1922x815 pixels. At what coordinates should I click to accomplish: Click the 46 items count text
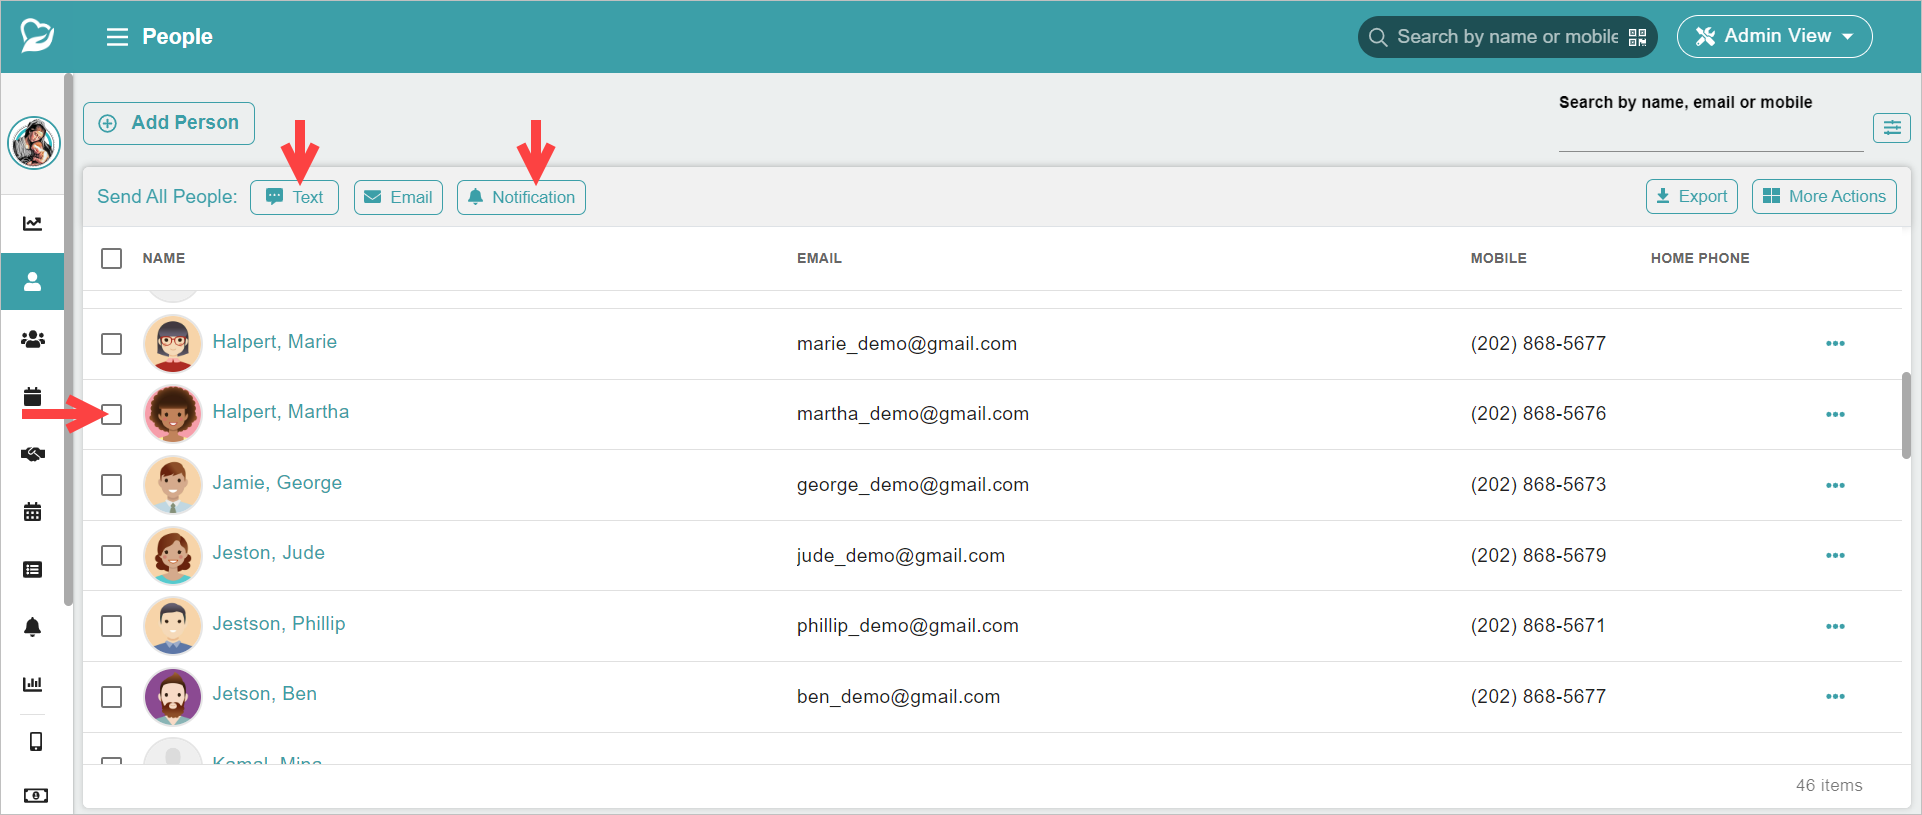[1829, 786]
